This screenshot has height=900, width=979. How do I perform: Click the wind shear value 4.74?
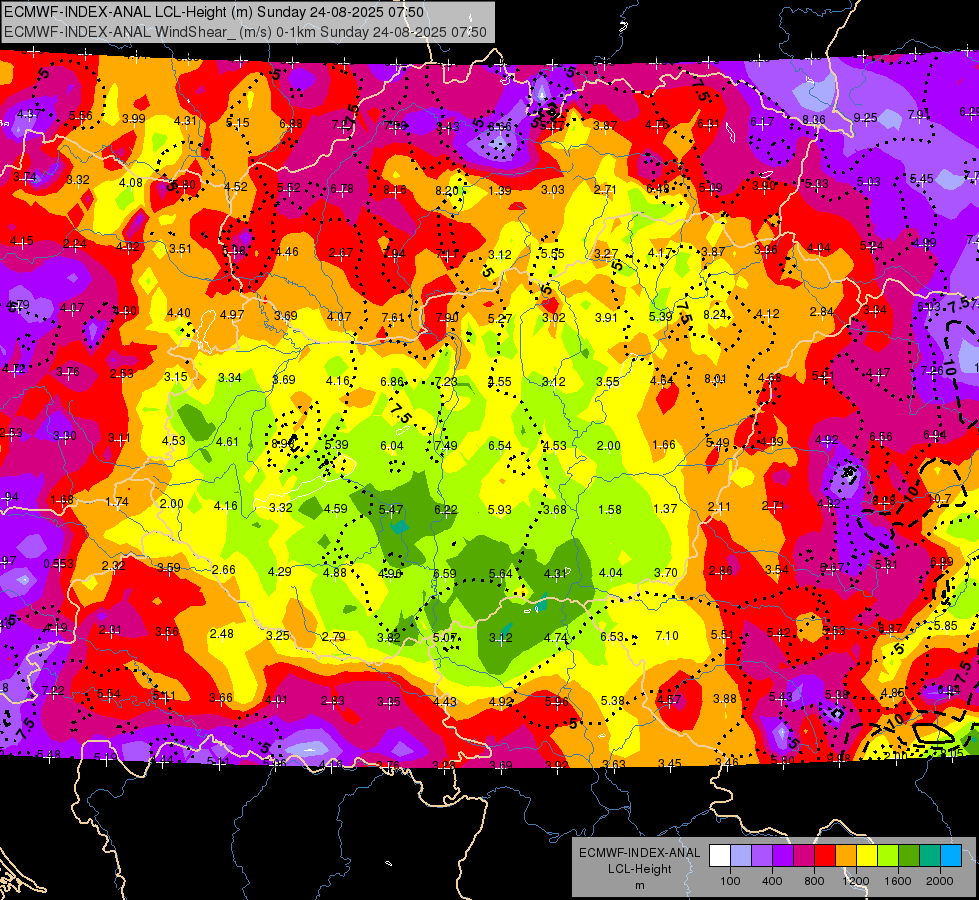click(556, 637)
